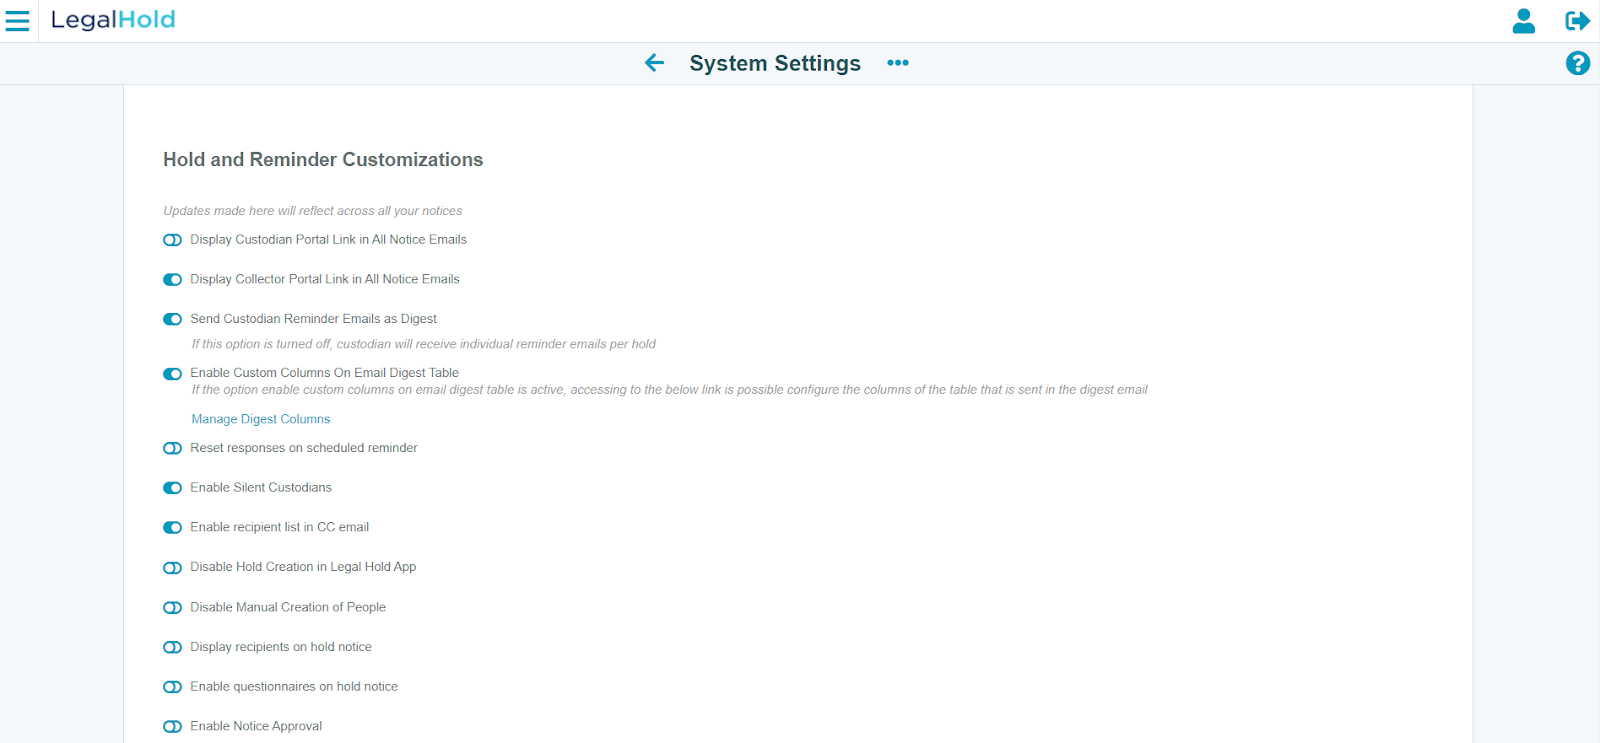Toggle Enable Notice Approval
1600x743 pixels.
tap(173, 727)
